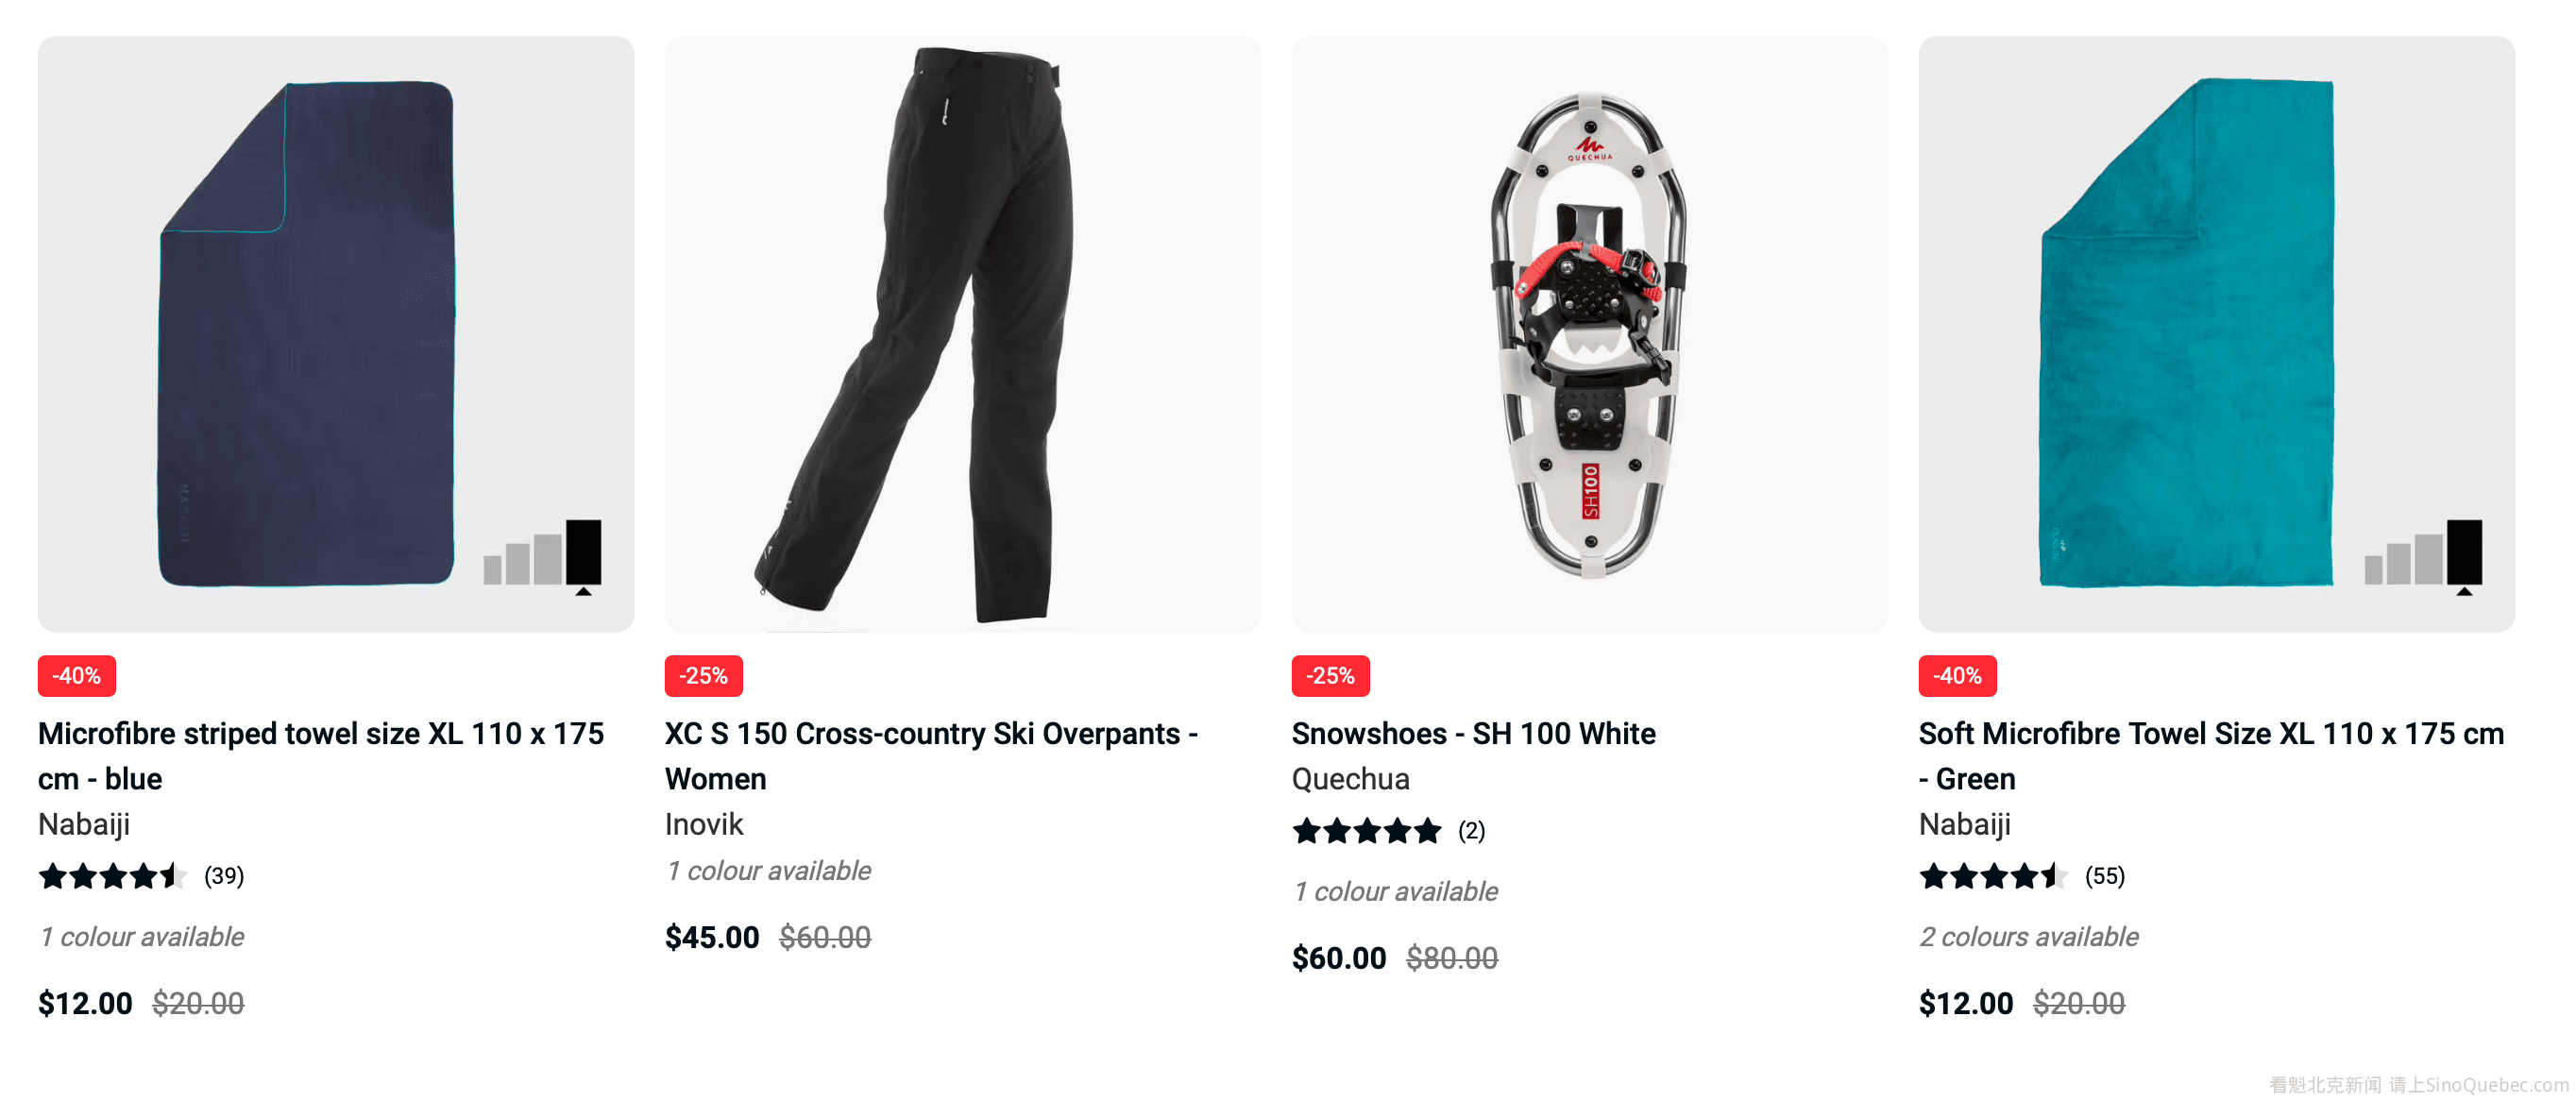Click -25% badge on Snowshoes product
This screenshot has width=2576, height=1101.
(x=1330, y=676)
